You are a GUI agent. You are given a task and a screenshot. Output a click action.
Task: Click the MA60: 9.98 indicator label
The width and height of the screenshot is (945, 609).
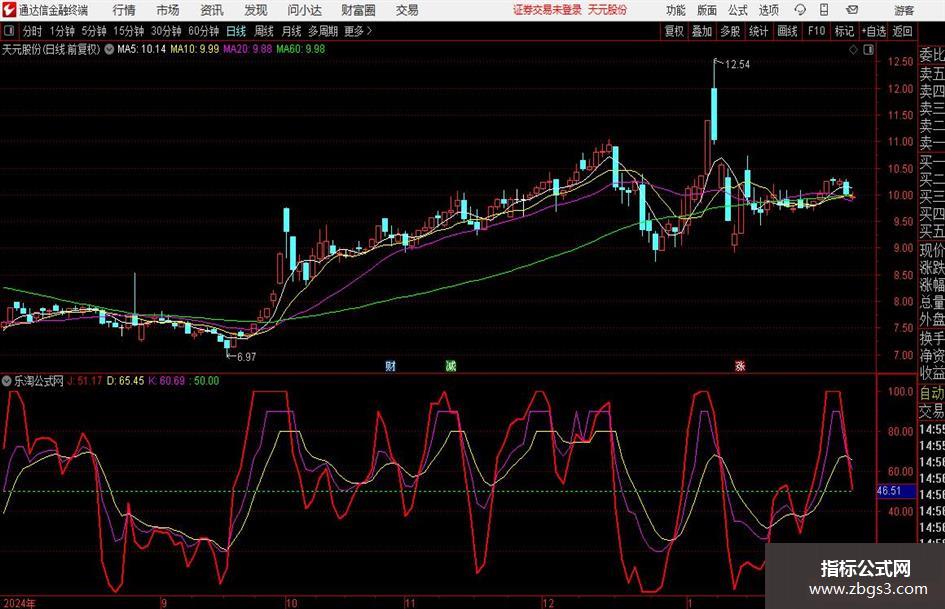point(301,49)
